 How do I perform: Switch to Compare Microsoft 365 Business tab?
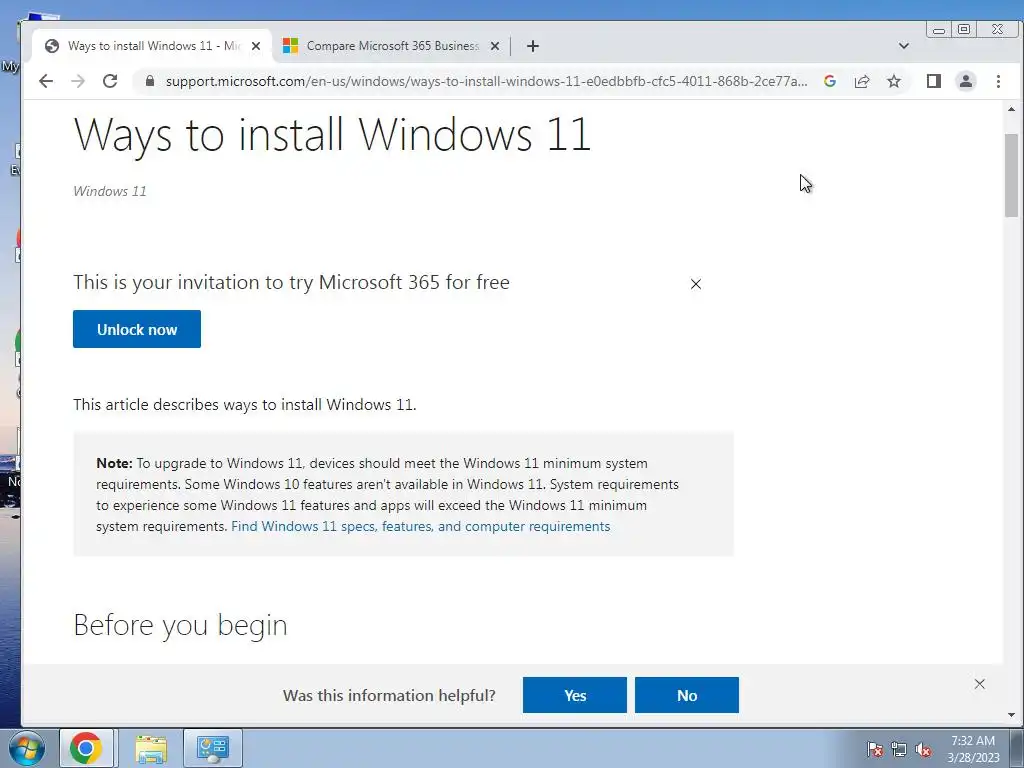coord(391,46)
